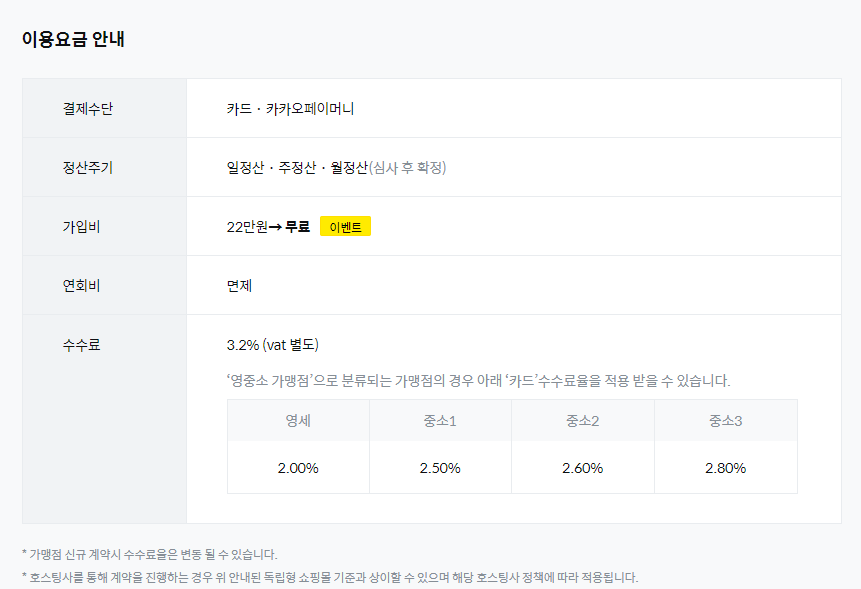Click the 이용요금 안내 heading
Image resolution: width=861 pixels, height=589 pixels.
pyautogui.click(x=73, y=40)
